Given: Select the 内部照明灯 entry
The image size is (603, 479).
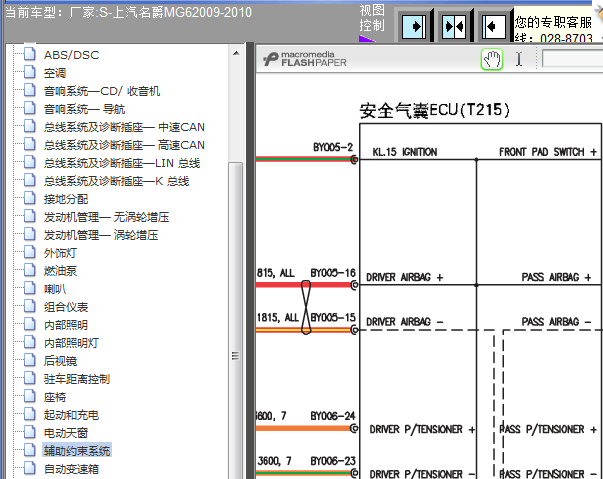Looking at the screenshot, I should (71, 343).
